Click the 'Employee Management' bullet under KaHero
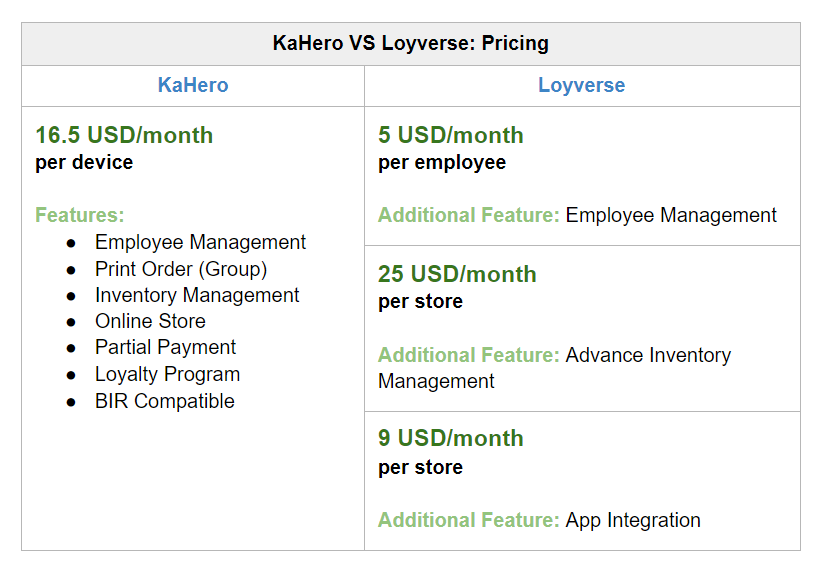 click(200, 242)
